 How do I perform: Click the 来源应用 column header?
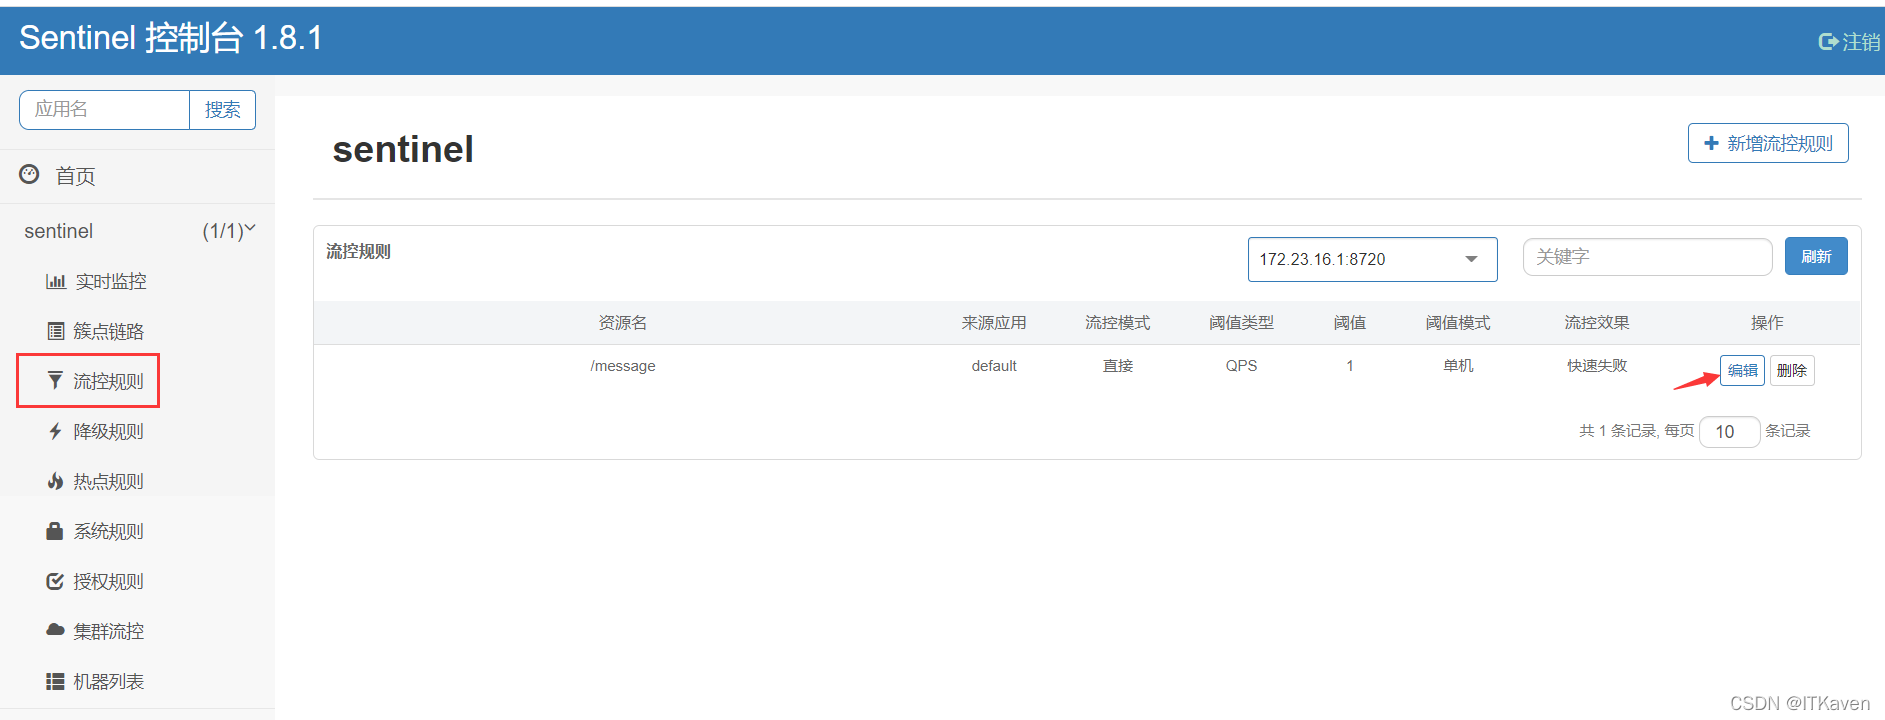point(994,323)
